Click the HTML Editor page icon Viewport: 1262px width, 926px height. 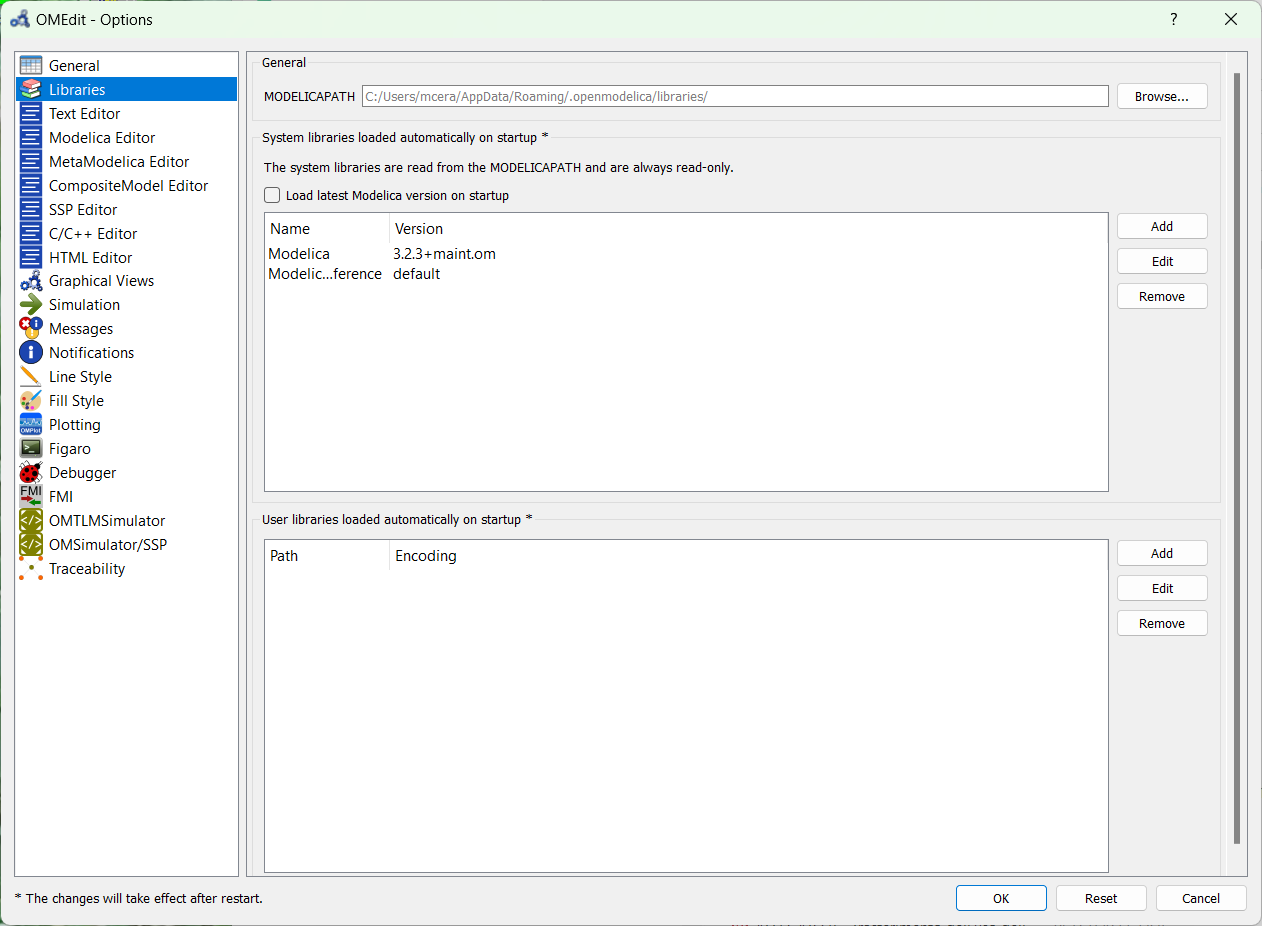31,258
